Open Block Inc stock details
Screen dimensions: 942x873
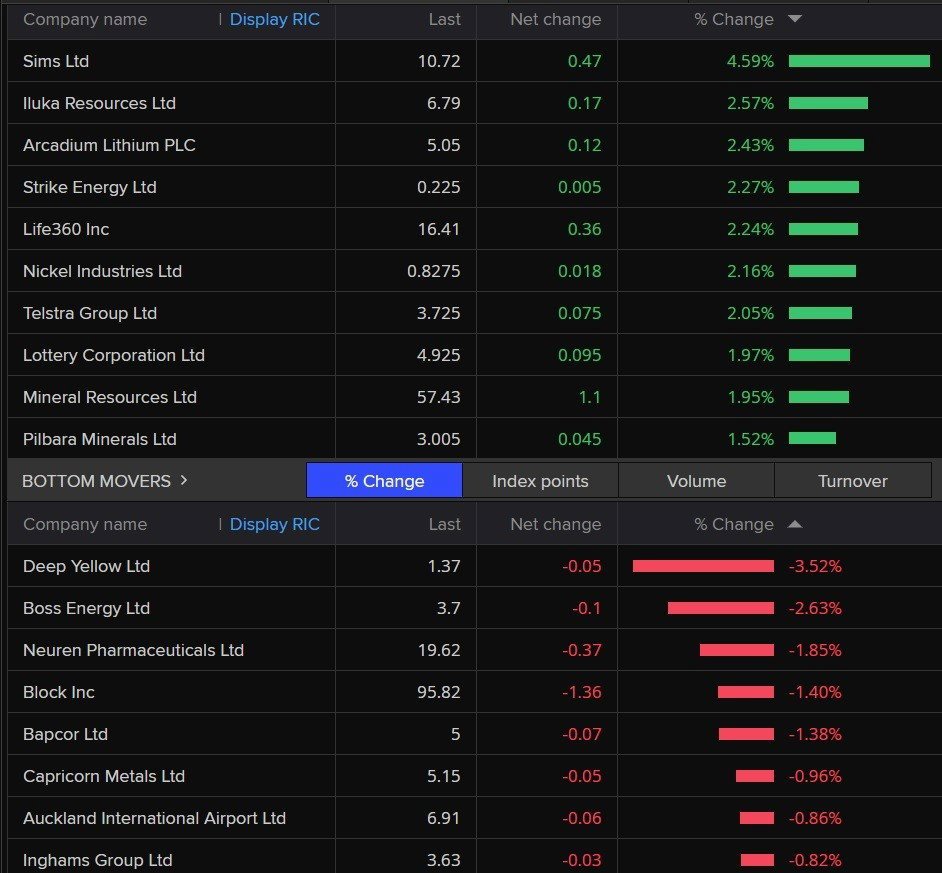(59, 692)
